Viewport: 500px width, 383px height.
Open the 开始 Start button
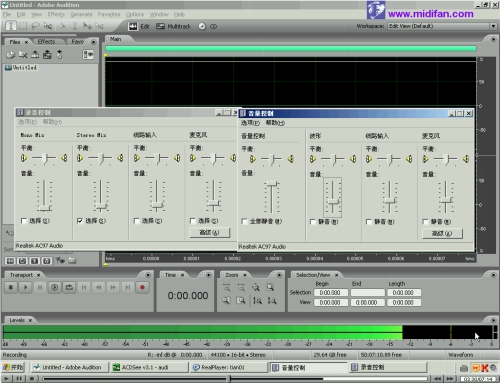[x=13, y=367]
